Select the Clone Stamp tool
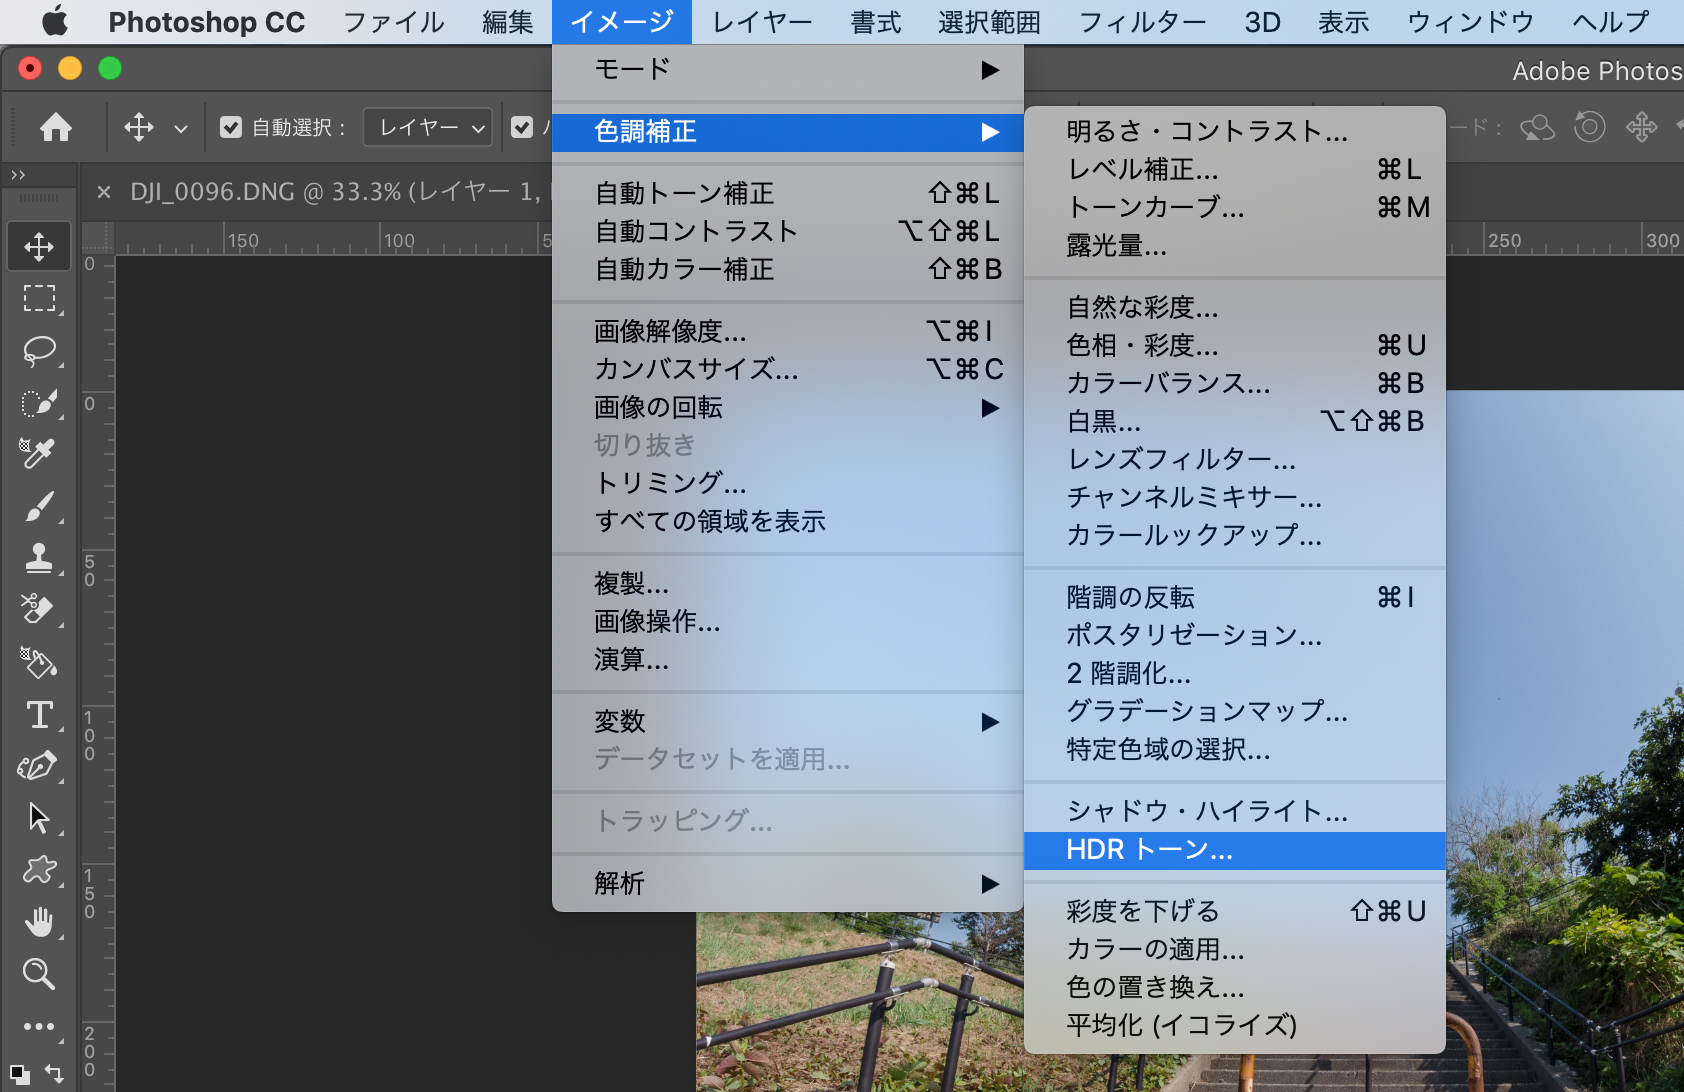 coord(39,558)
